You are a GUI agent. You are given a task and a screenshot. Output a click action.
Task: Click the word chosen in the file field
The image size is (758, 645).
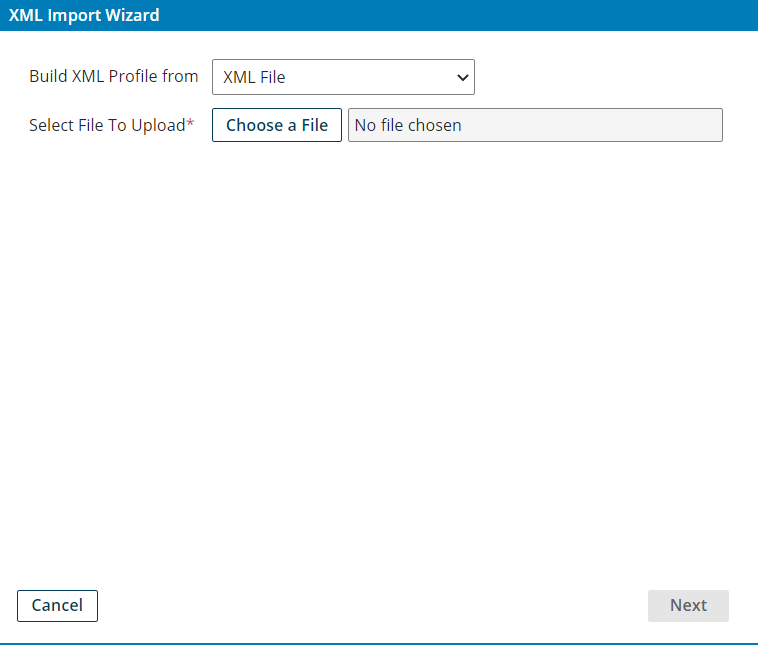tap(435, 125)
